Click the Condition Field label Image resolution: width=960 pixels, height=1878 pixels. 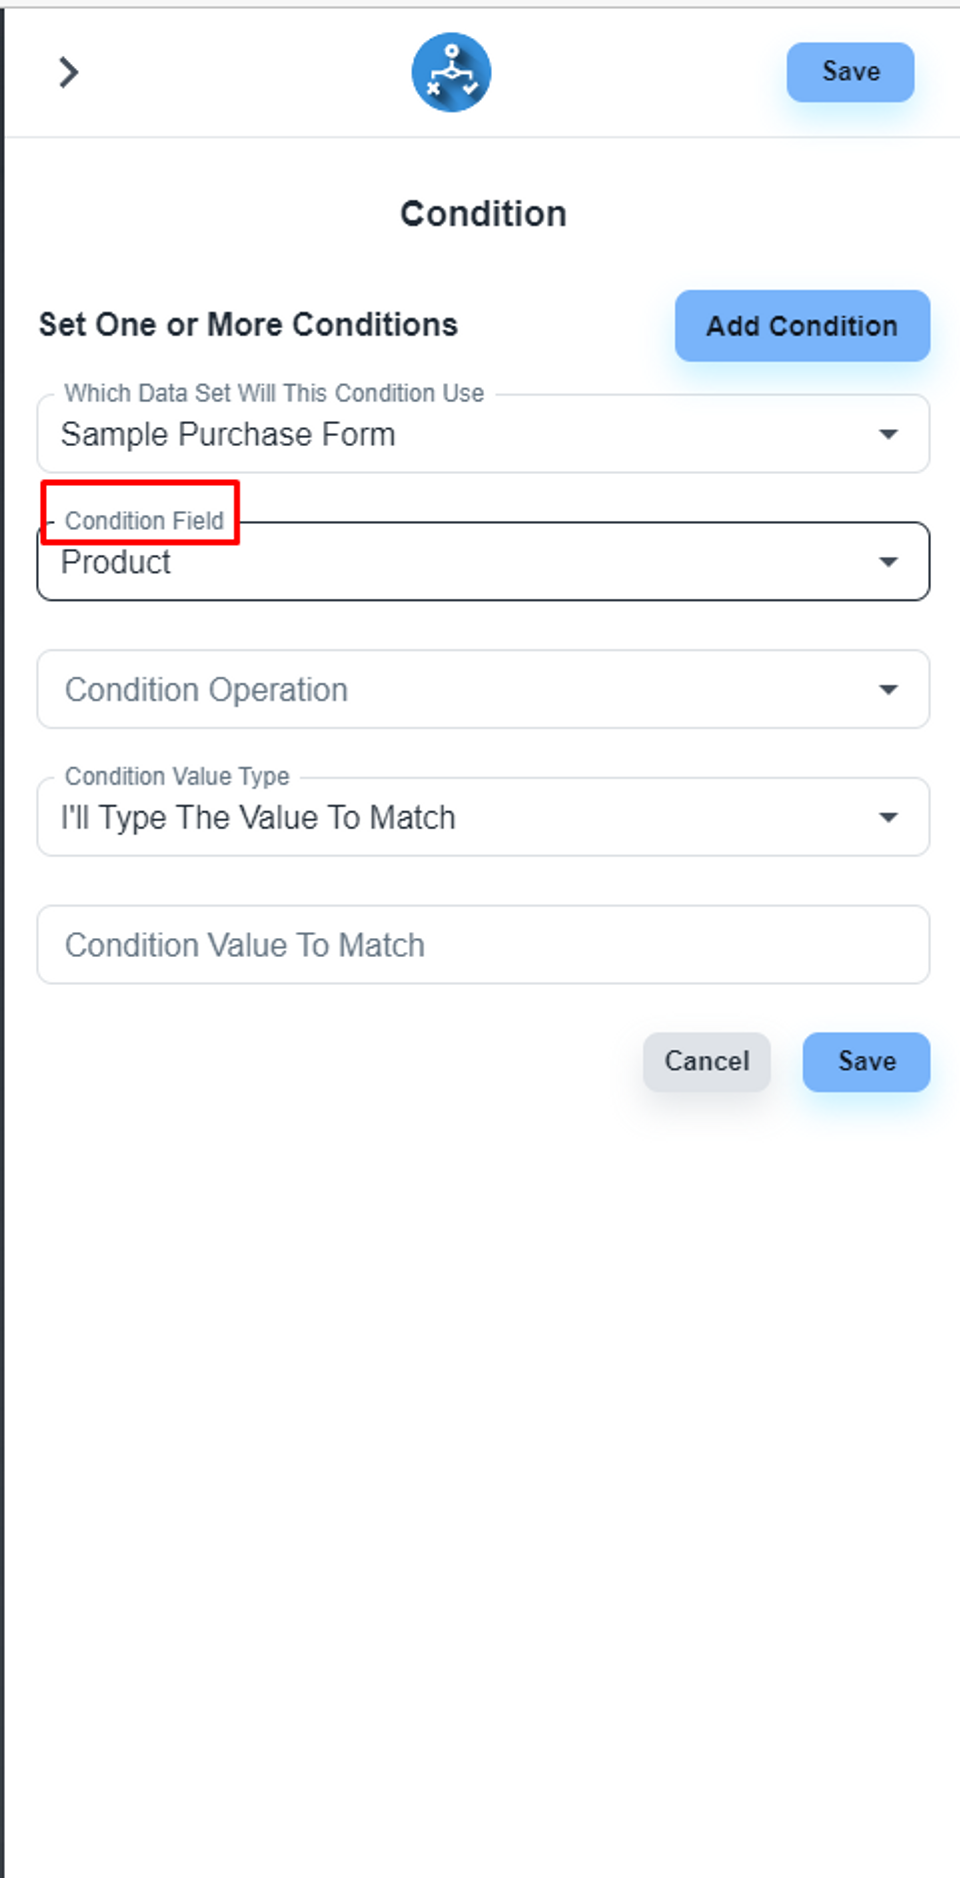[144, 521]
